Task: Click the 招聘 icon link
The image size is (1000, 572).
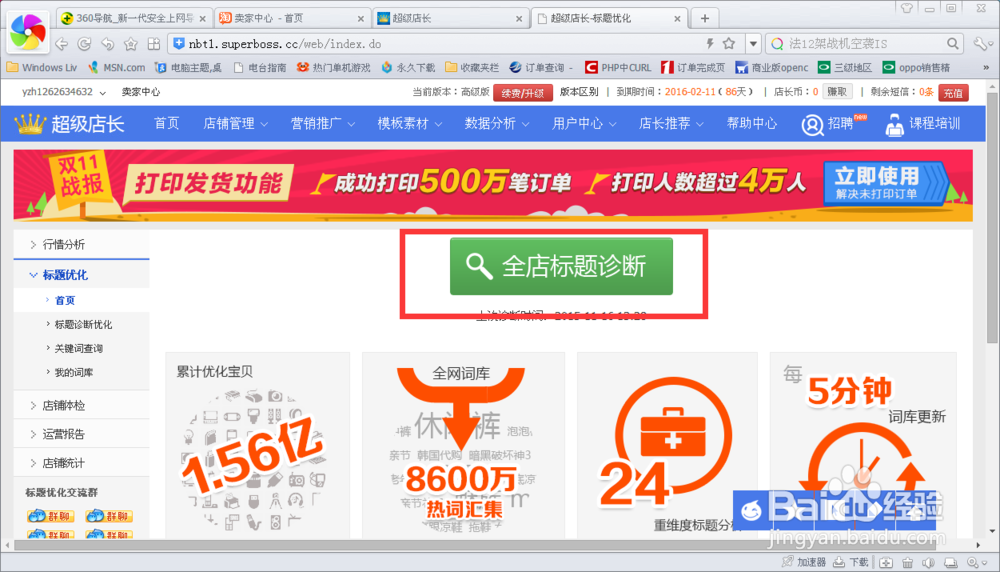Action: (834, 124)
